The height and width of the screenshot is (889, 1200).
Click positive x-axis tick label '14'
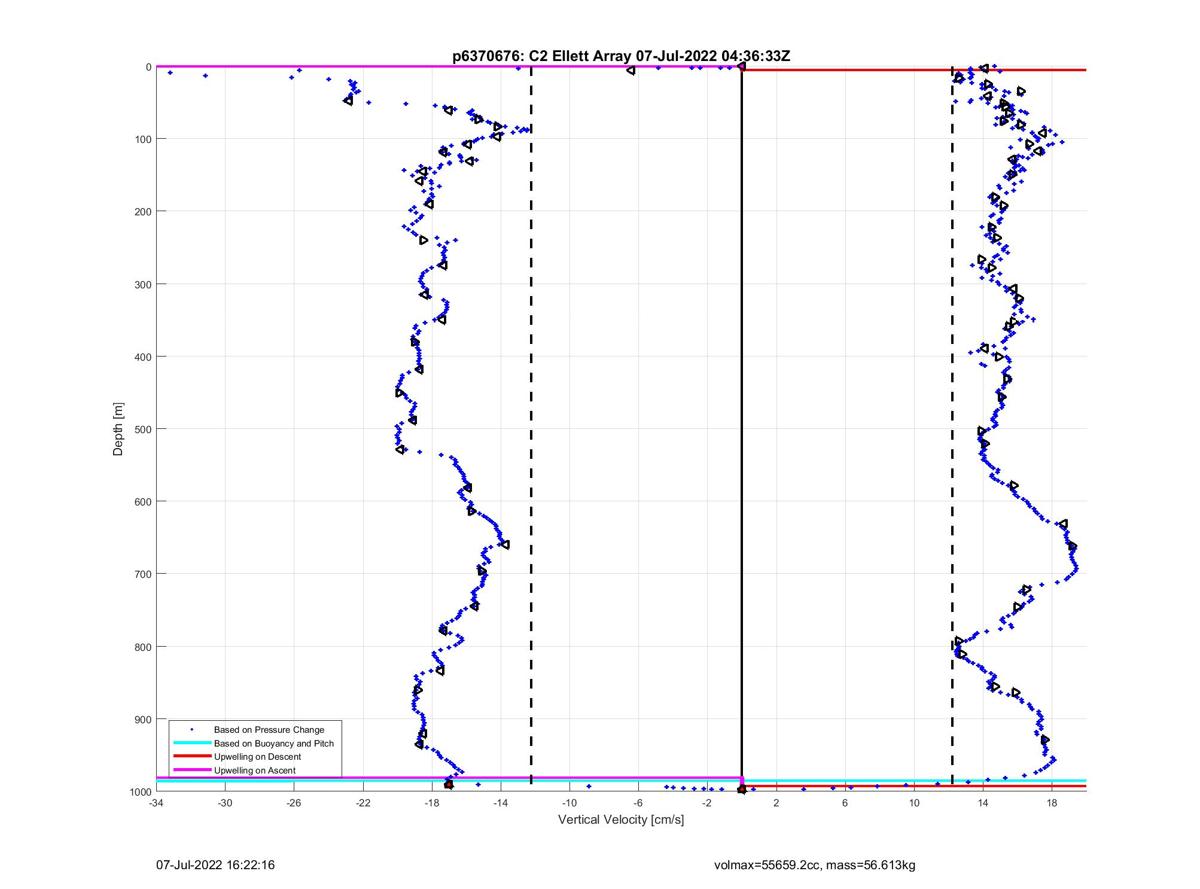983,802
